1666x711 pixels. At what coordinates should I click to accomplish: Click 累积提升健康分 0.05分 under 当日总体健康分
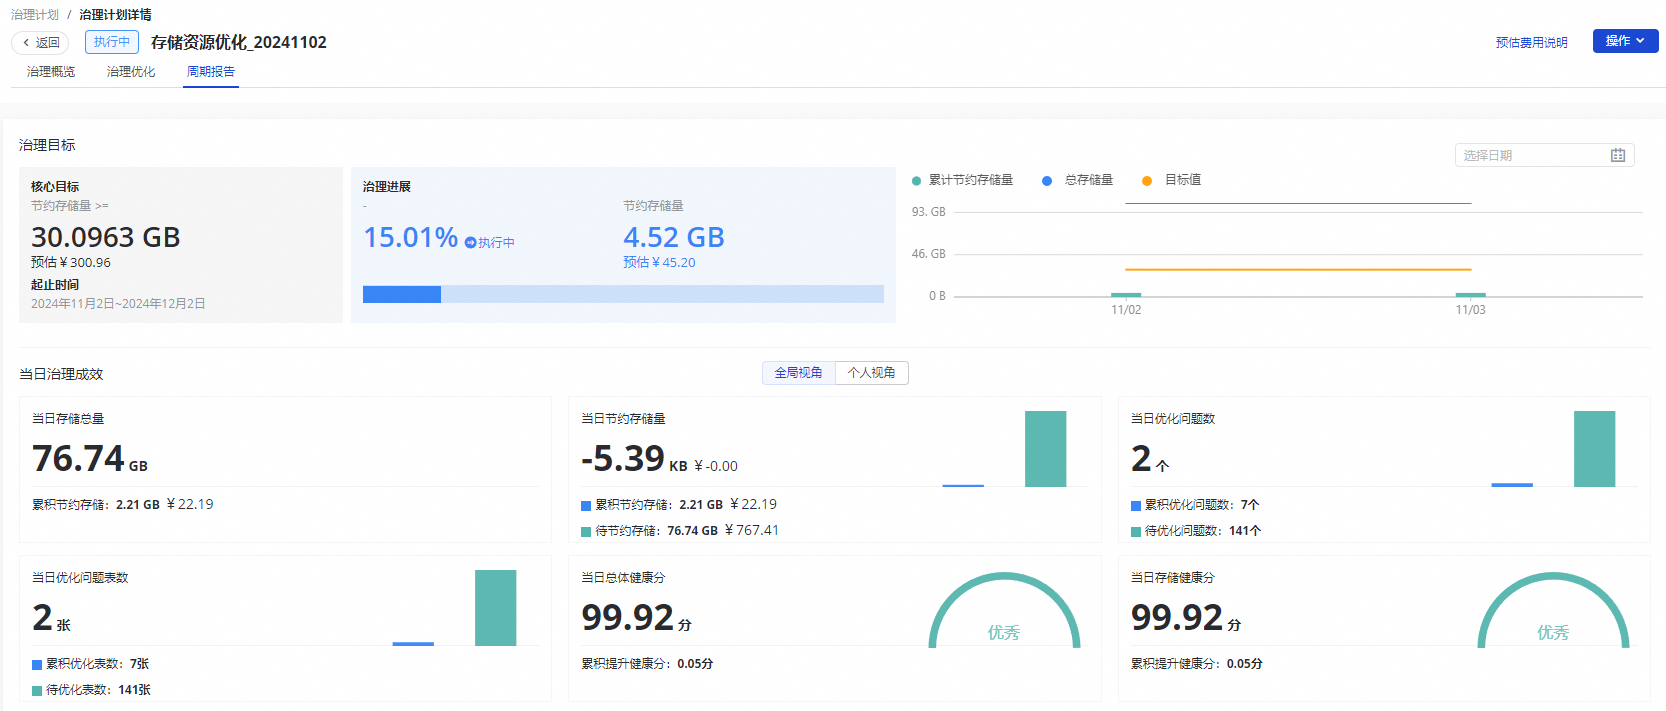coord(647,664)
